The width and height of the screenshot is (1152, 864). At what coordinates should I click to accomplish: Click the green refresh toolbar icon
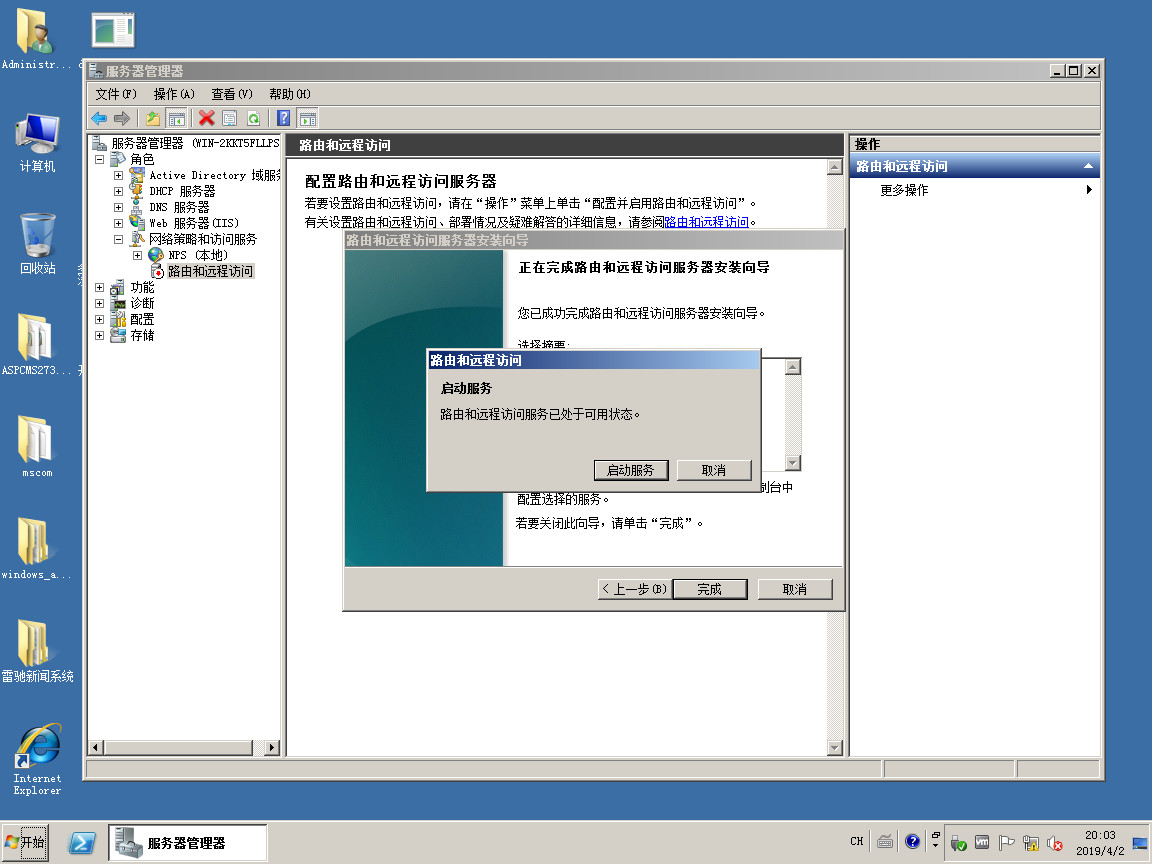[253, 118]
